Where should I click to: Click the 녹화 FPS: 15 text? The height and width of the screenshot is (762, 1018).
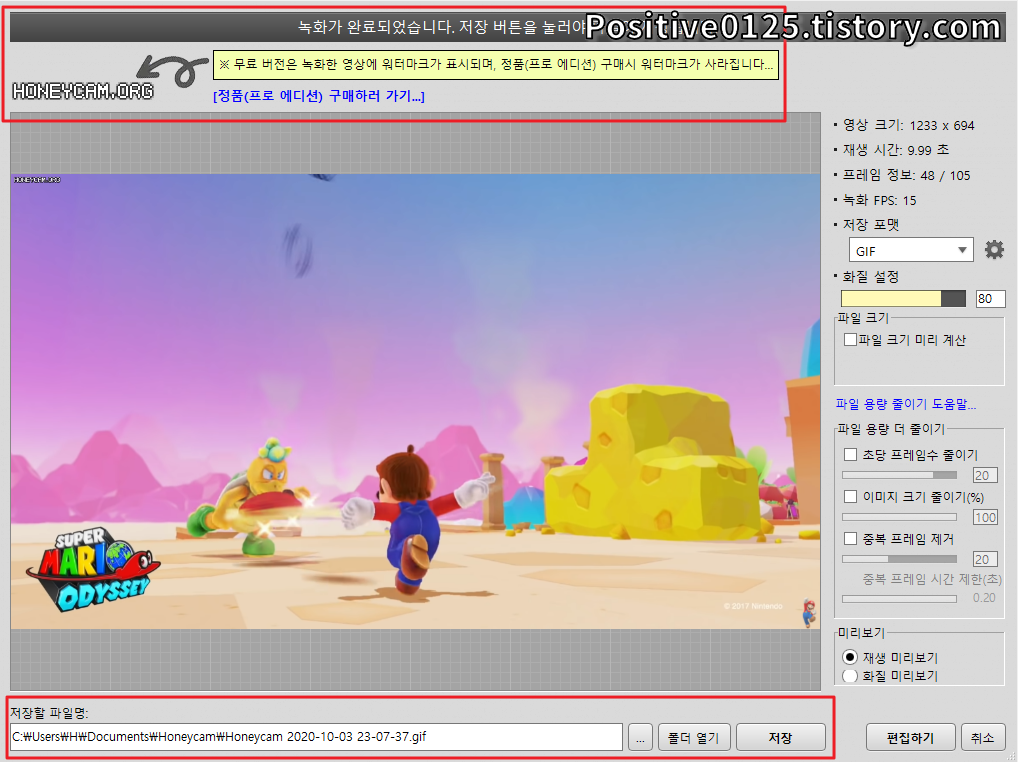(879, 200)
